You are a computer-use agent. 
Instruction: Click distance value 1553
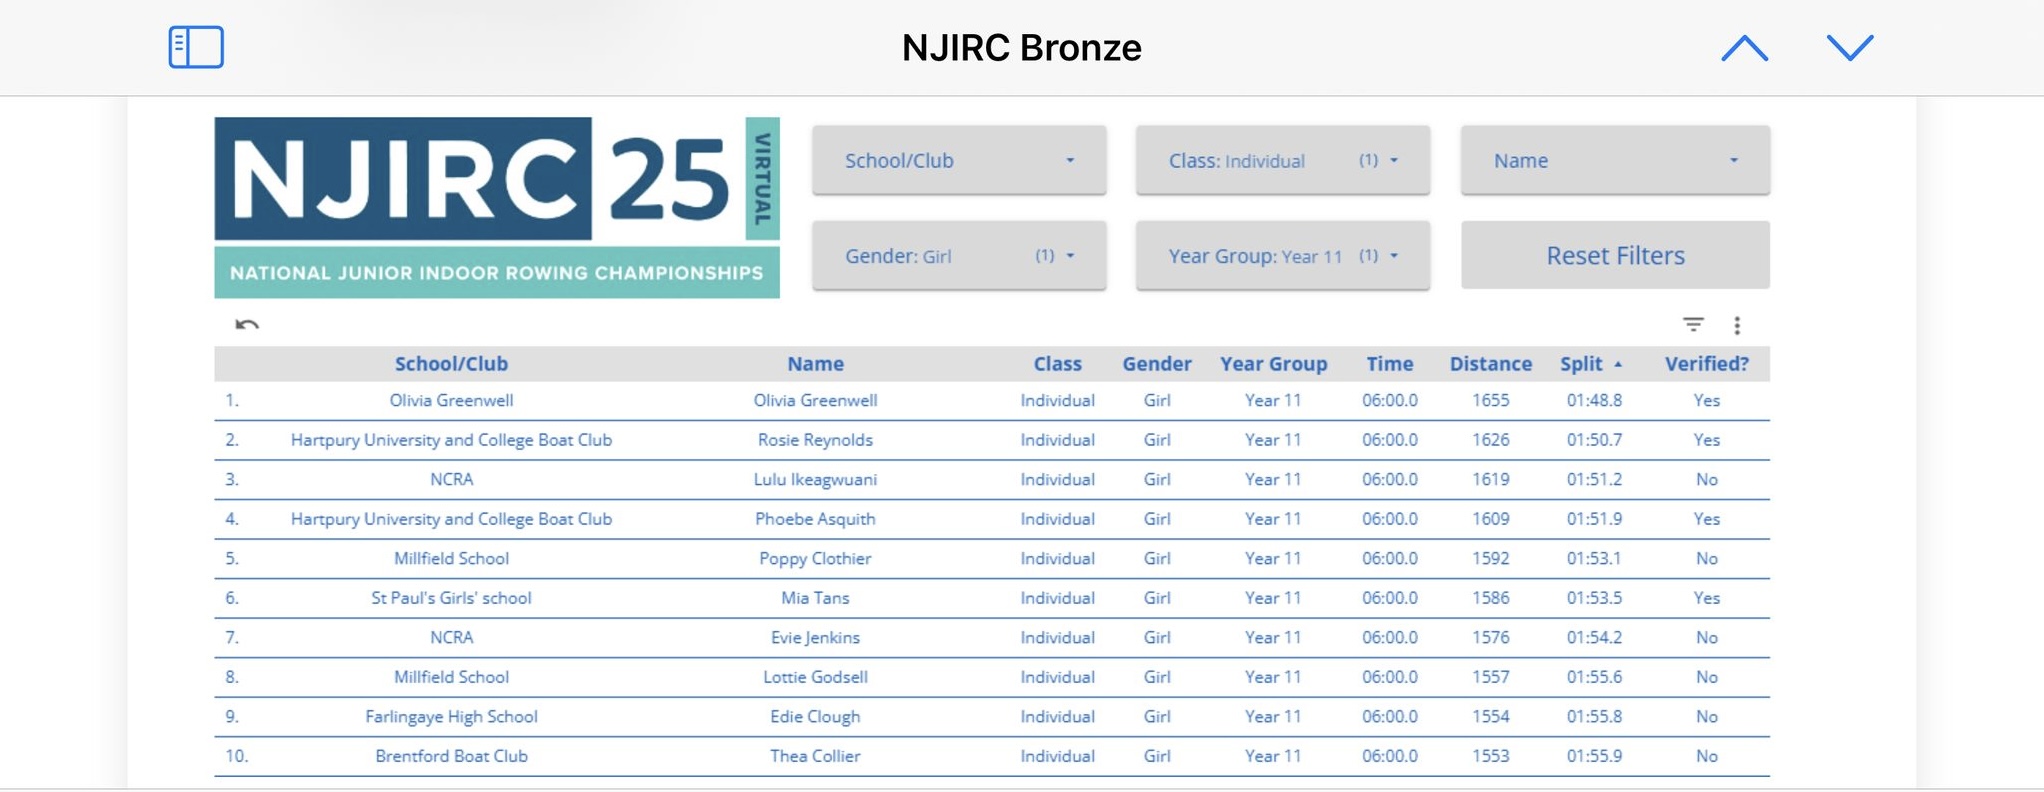(1490, 756)
